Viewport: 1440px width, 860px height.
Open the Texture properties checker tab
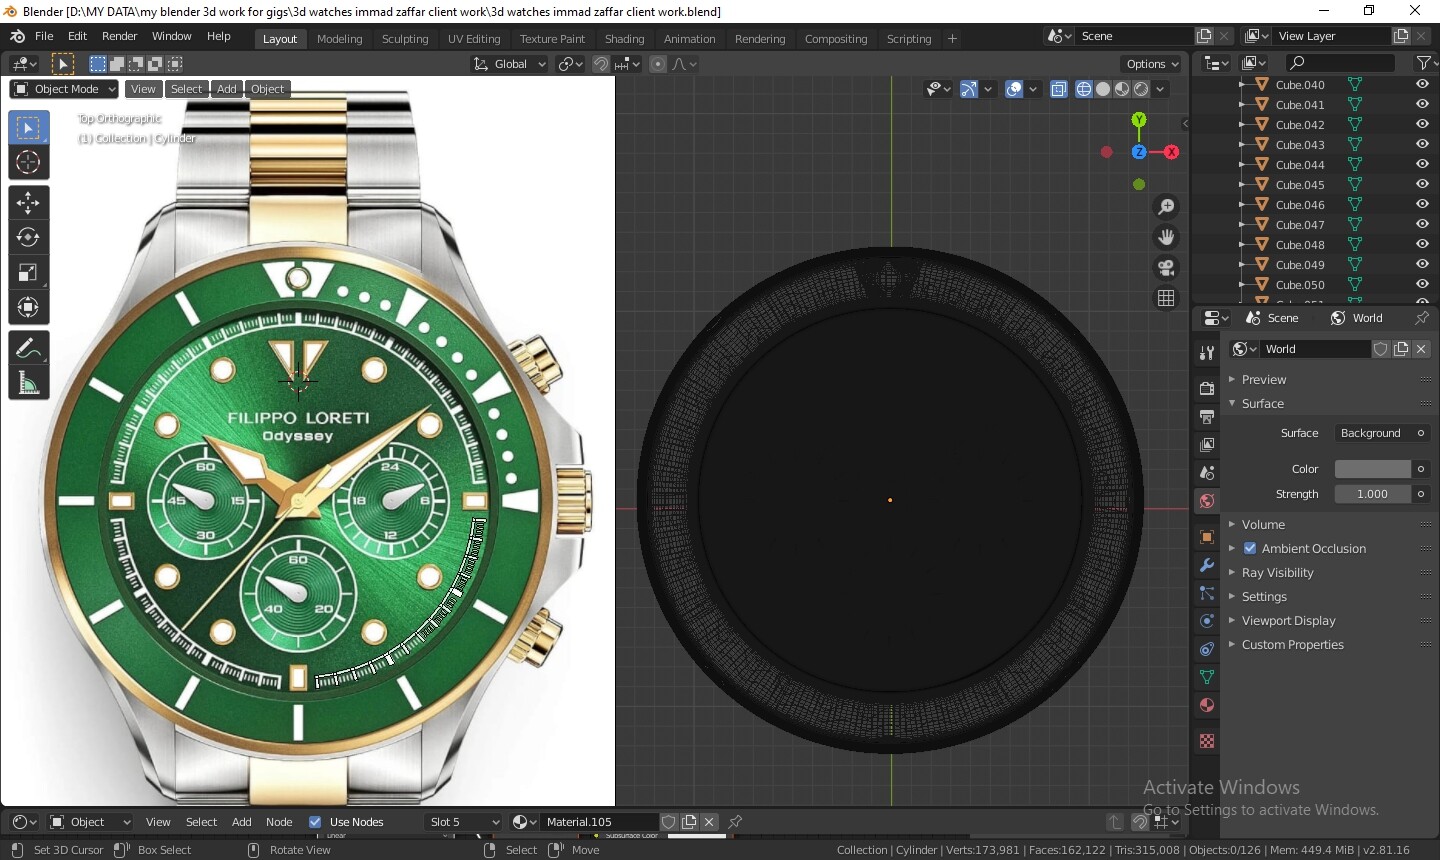1207,741
